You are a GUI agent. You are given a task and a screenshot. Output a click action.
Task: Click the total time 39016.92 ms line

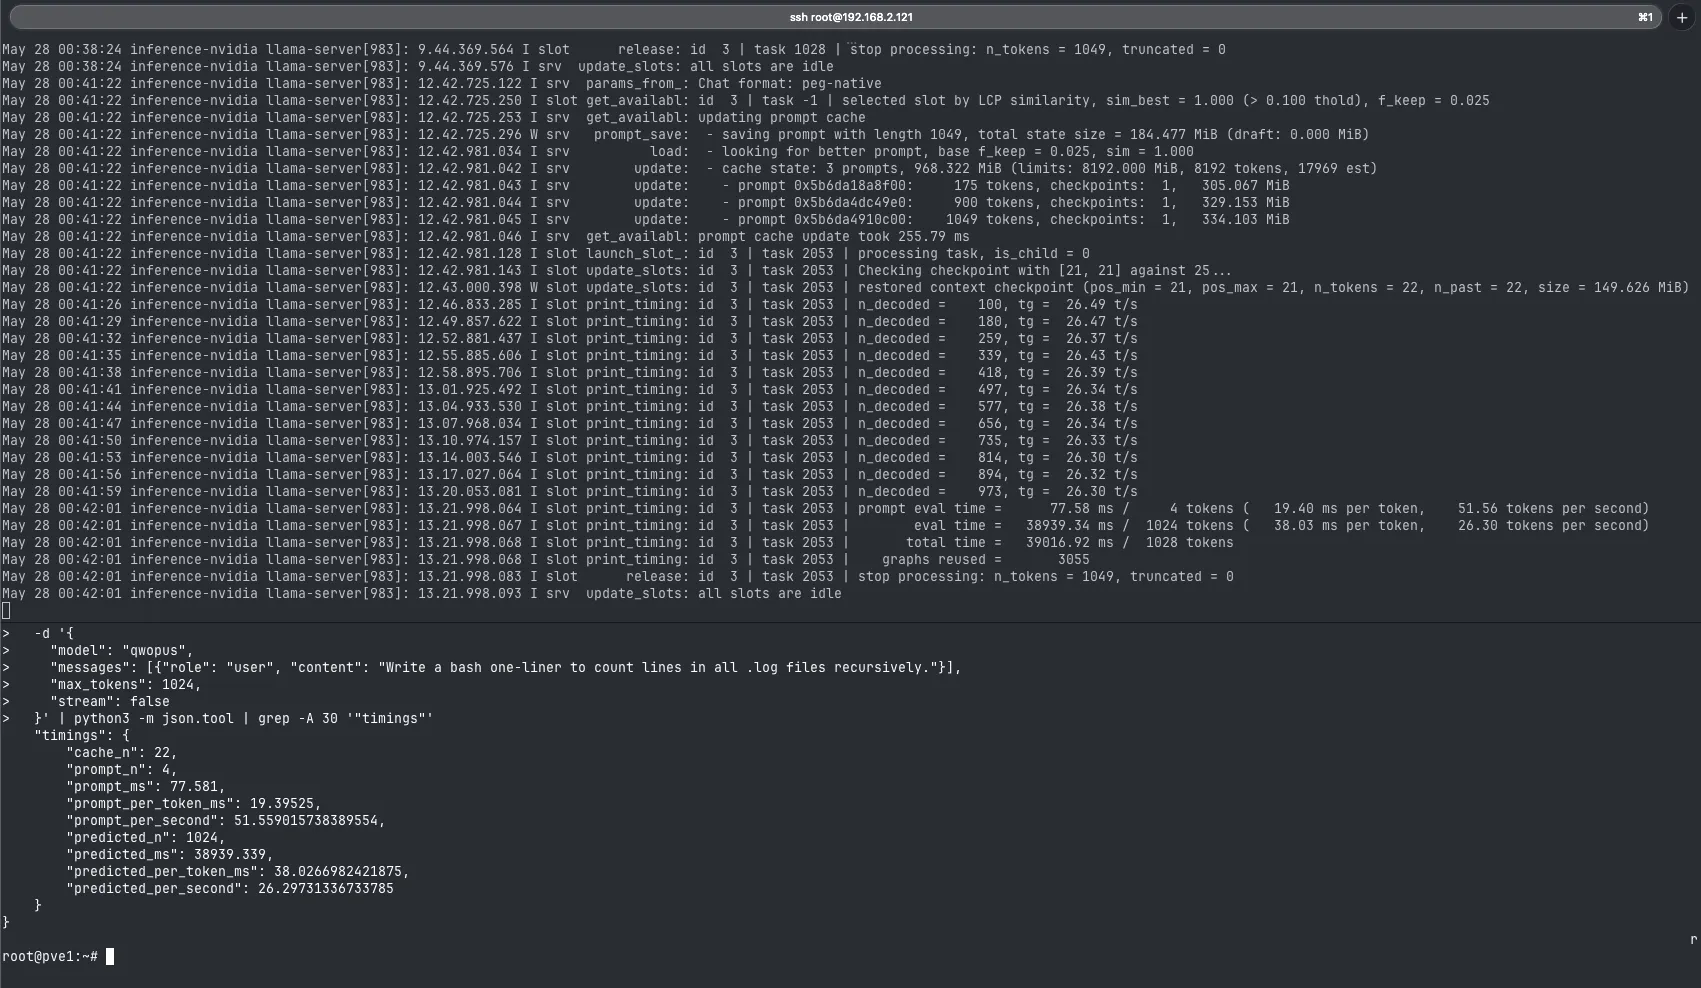[618, 542]
